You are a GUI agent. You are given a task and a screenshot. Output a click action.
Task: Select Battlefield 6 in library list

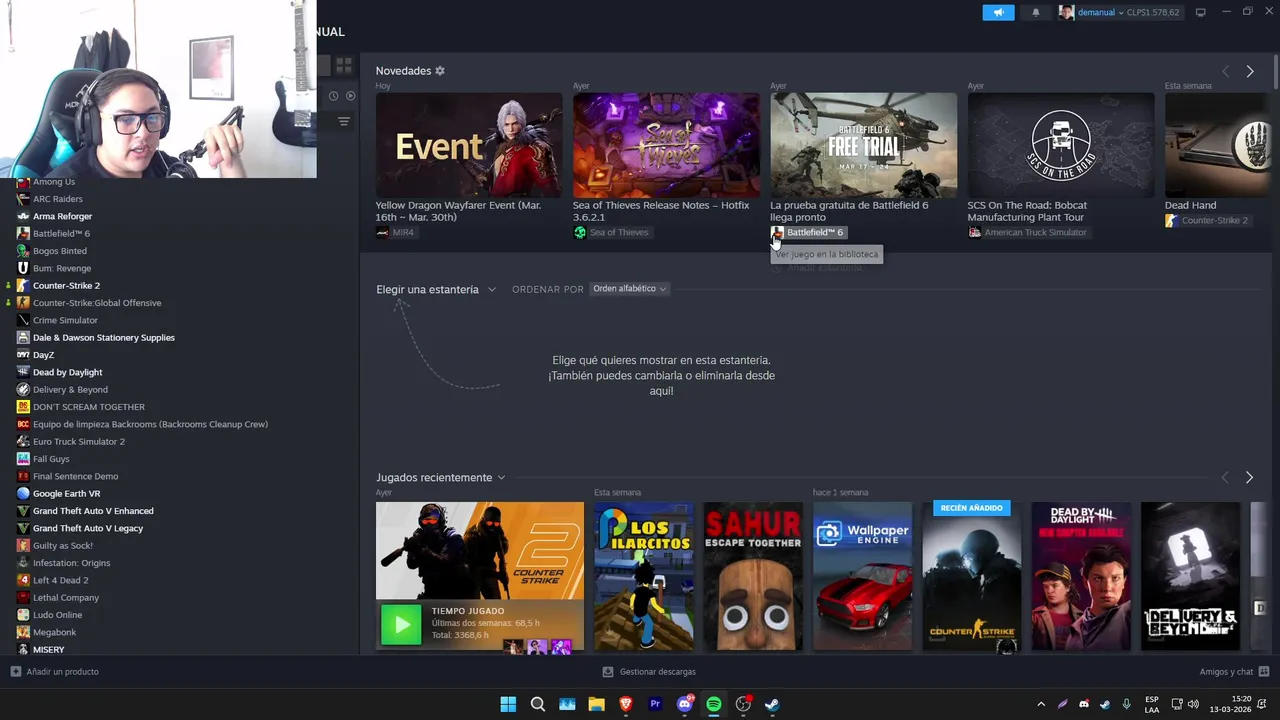(61, 233)
